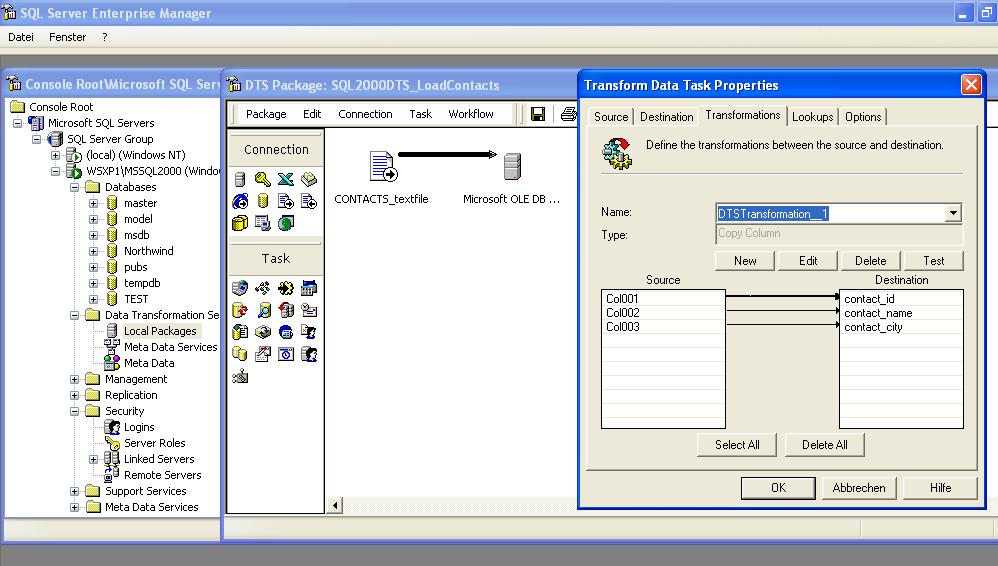Click the Delete transformation button
Screen dimensions: 998x566
click(x=871, y=260)
